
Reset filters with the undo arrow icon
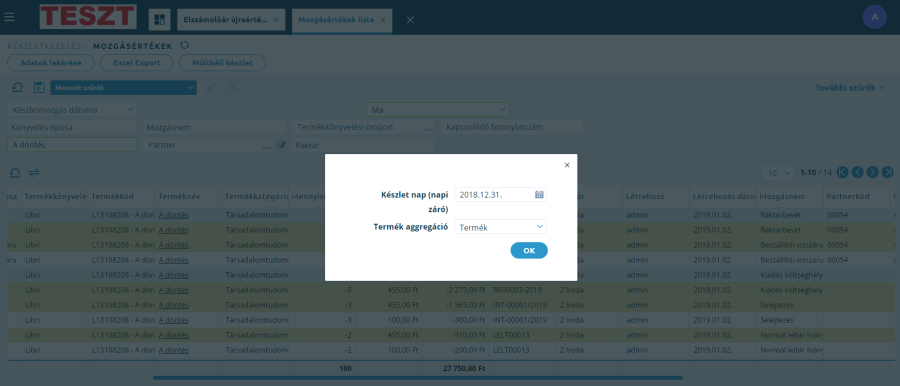(x=17, y=87)
